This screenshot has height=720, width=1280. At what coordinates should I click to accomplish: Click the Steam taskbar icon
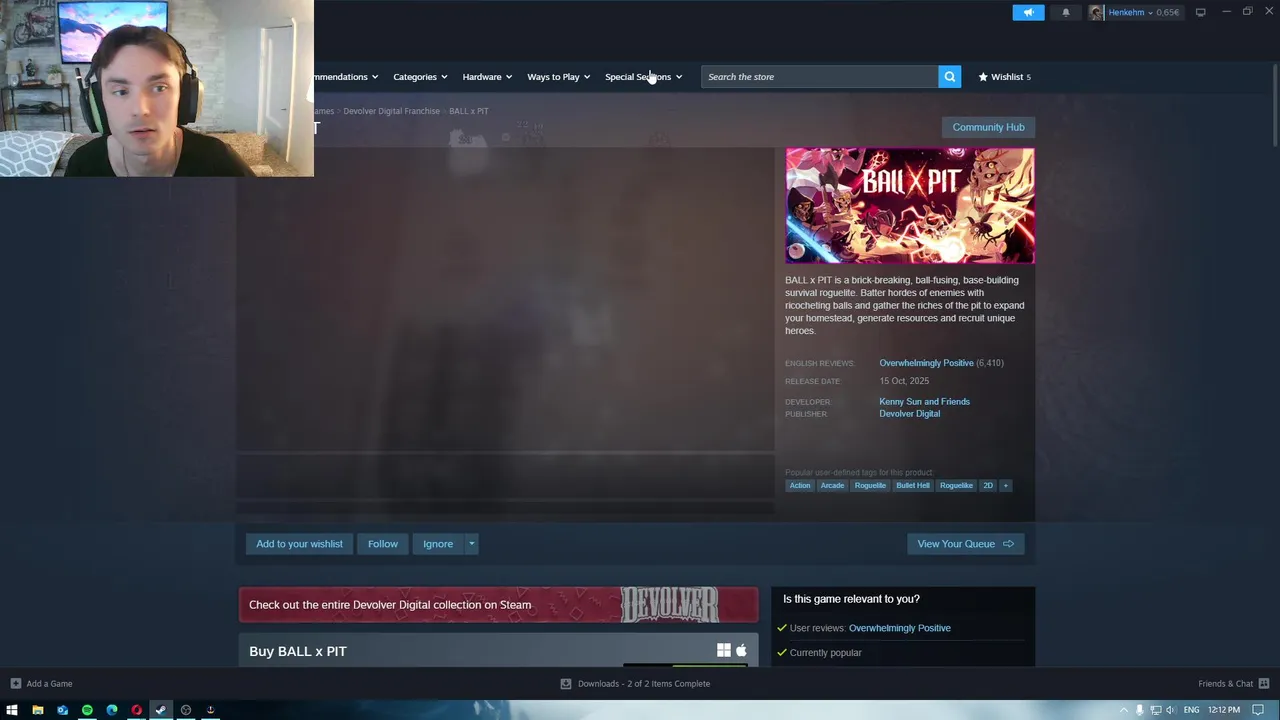coord(161,710)
